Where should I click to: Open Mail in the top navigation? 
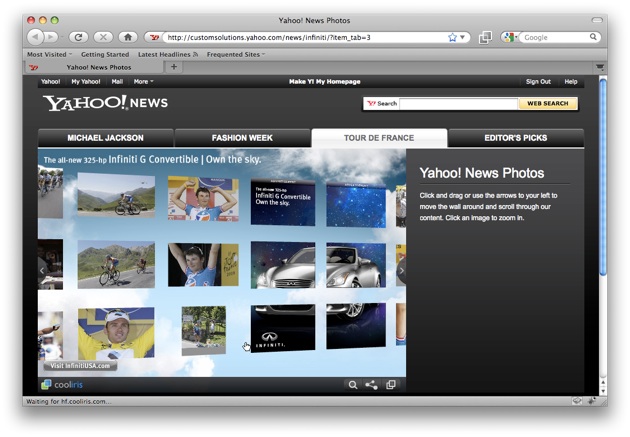tap(117, 82)
